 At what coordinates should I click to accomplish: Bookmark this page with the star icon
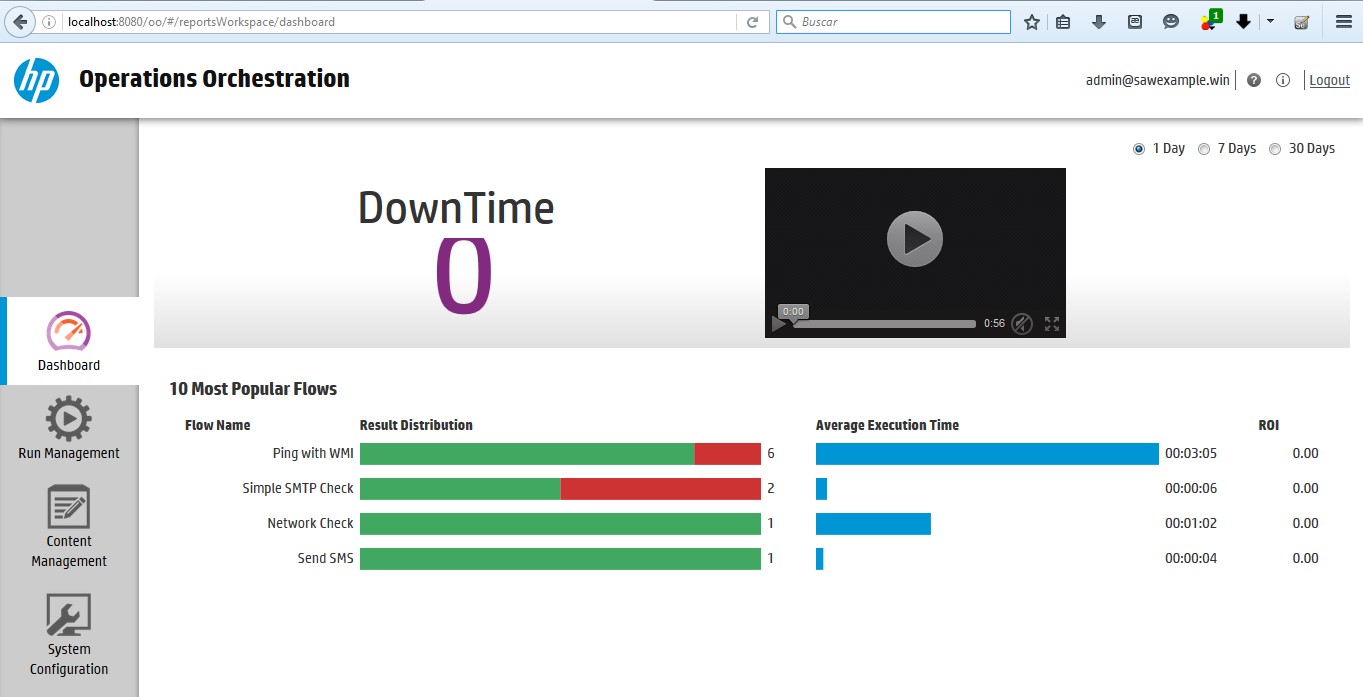pyautogui.click(x=1032, y=21)
